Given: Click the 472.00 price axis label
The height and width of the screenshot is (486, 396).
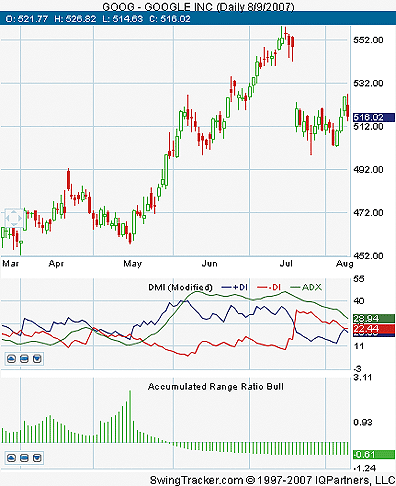Looking at the screenshot, I should [x=368, y=212].
